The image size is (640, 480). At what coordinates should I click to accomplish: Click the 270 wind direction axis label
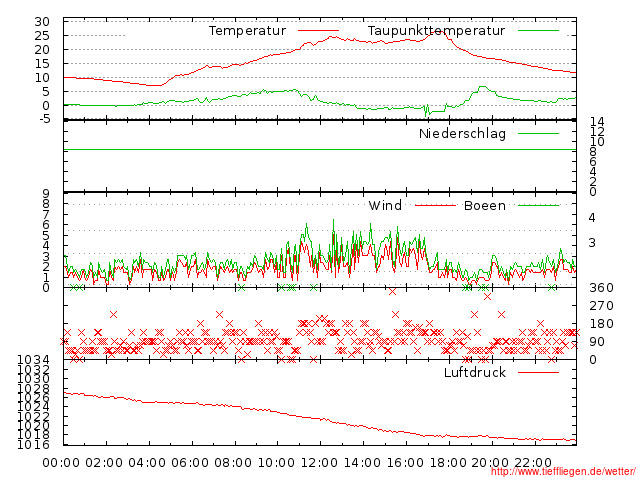(x=601, y=306)
